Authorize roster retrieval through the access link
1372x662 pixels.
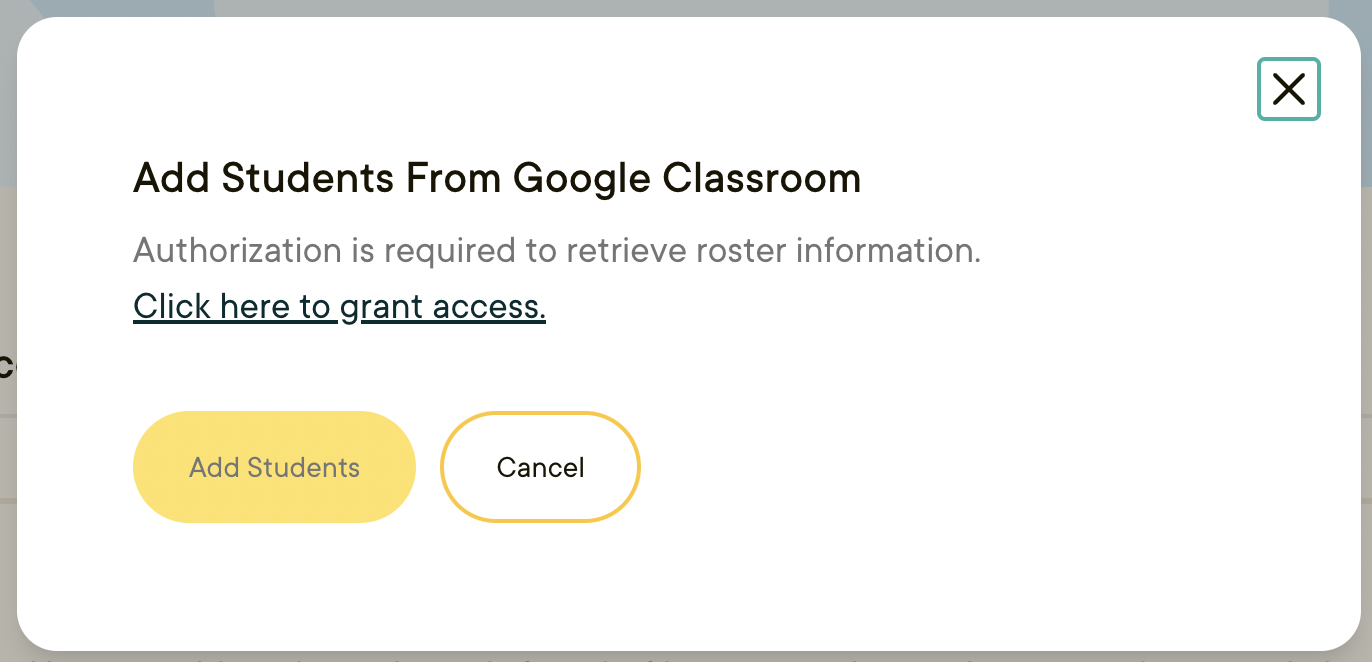click(339, 306)
